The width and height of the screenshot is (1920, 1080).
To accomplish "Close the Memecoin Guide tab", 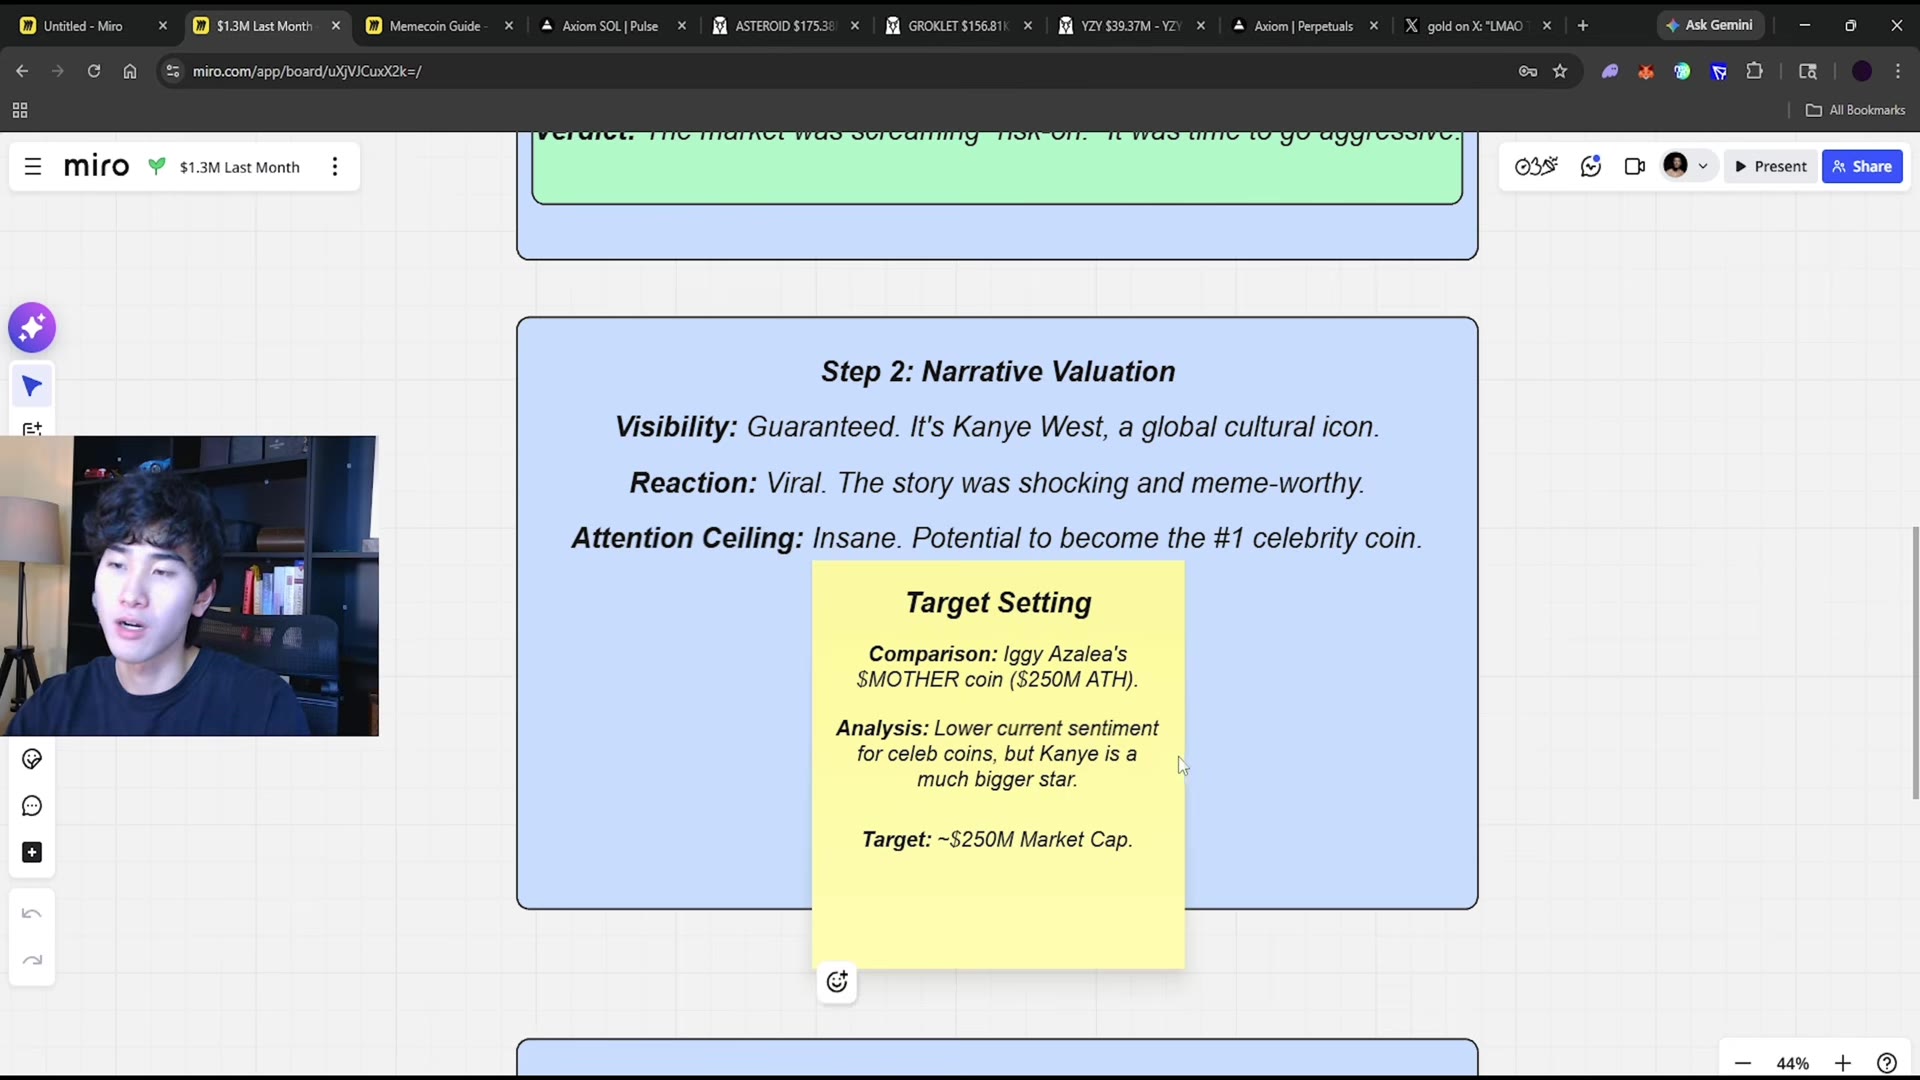I will point(509,26).
